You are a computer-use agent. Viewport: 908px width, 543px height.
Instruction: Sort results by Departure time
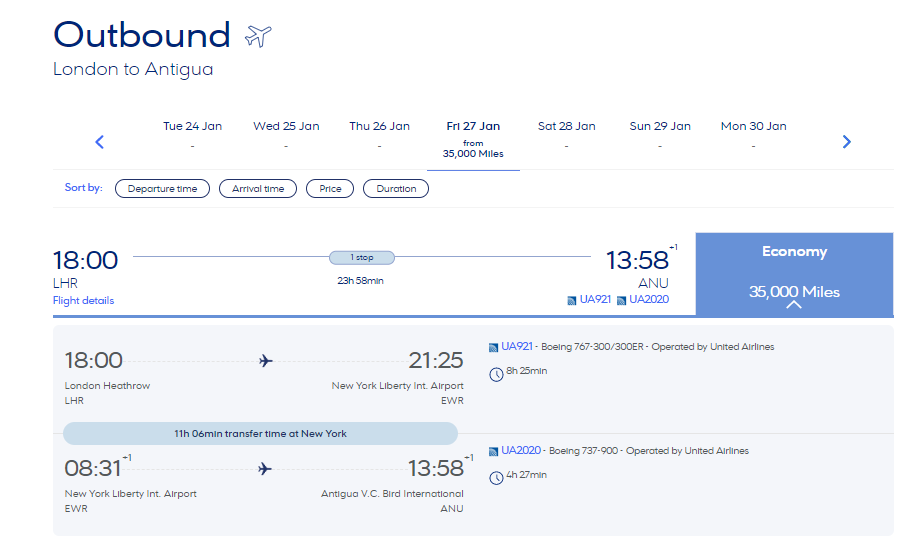coord(162,189)
